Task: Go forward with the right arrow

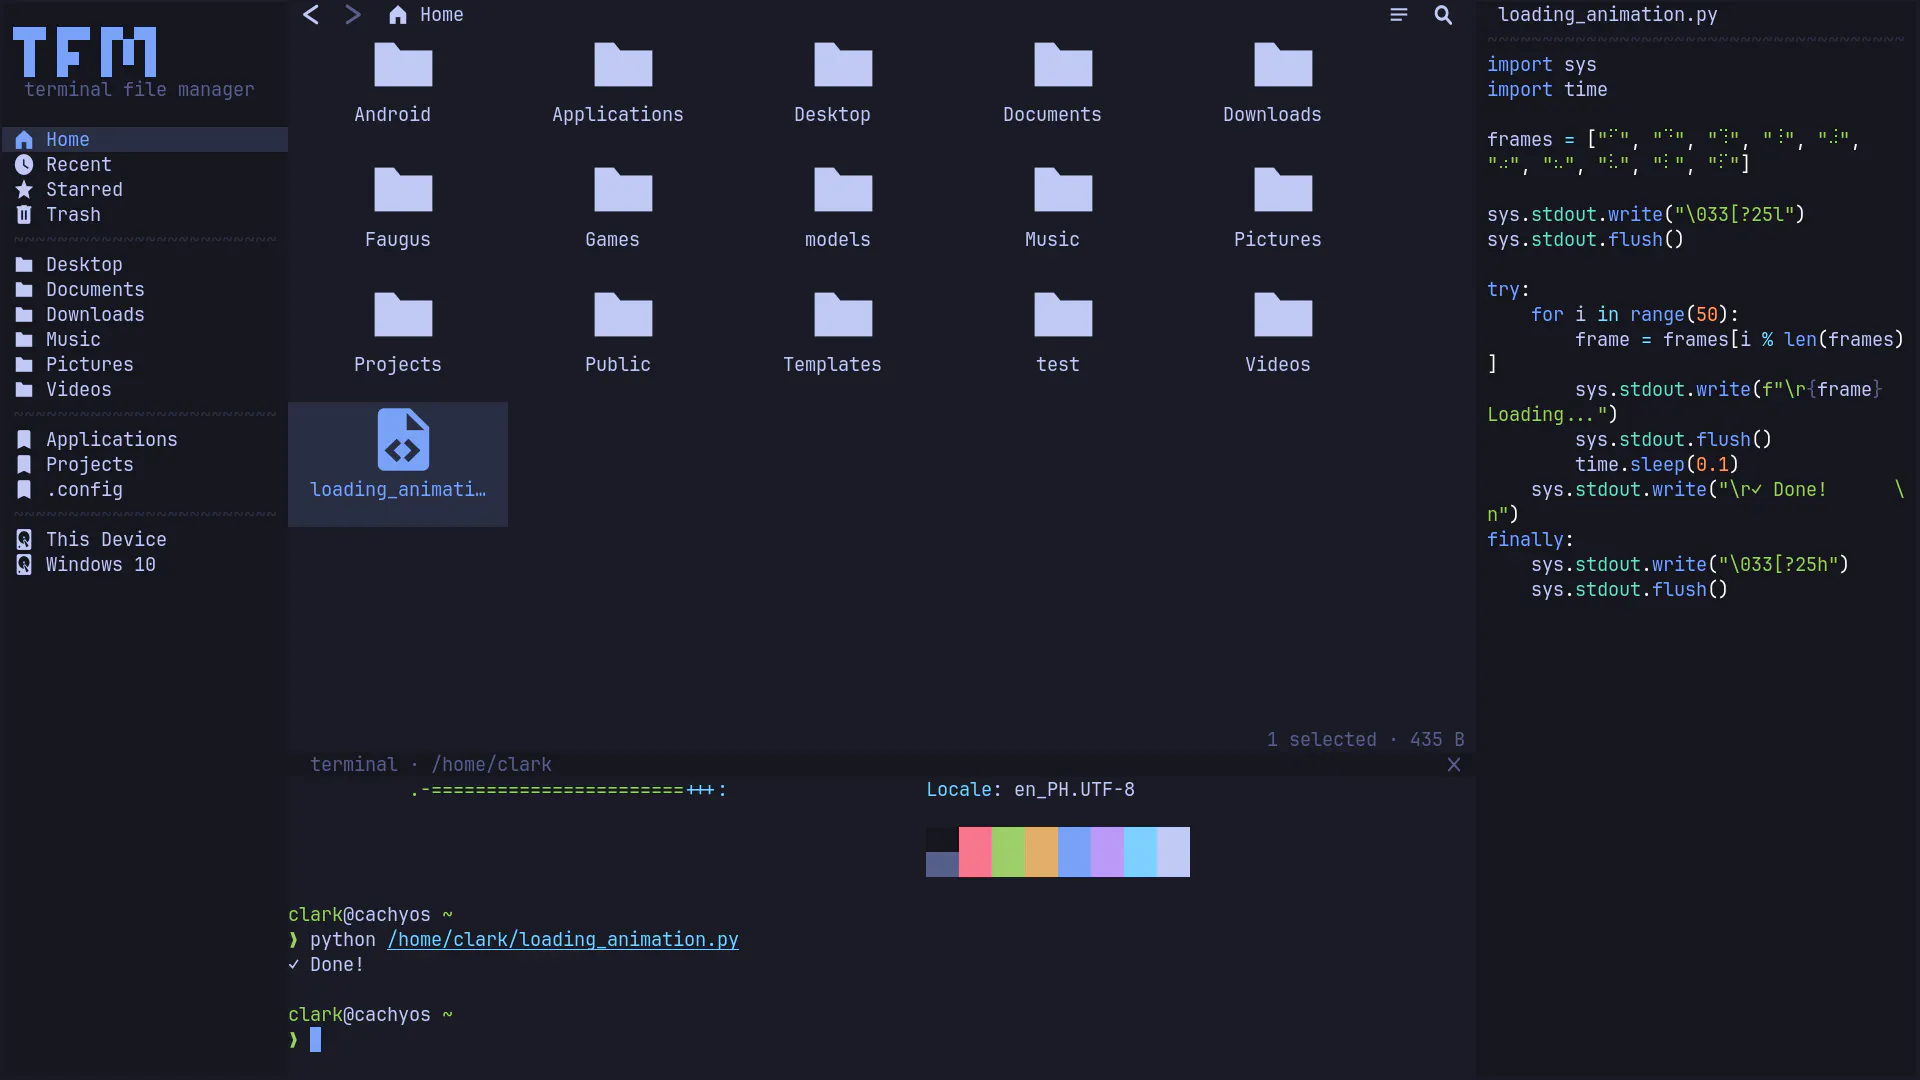Action: [352, 15]
